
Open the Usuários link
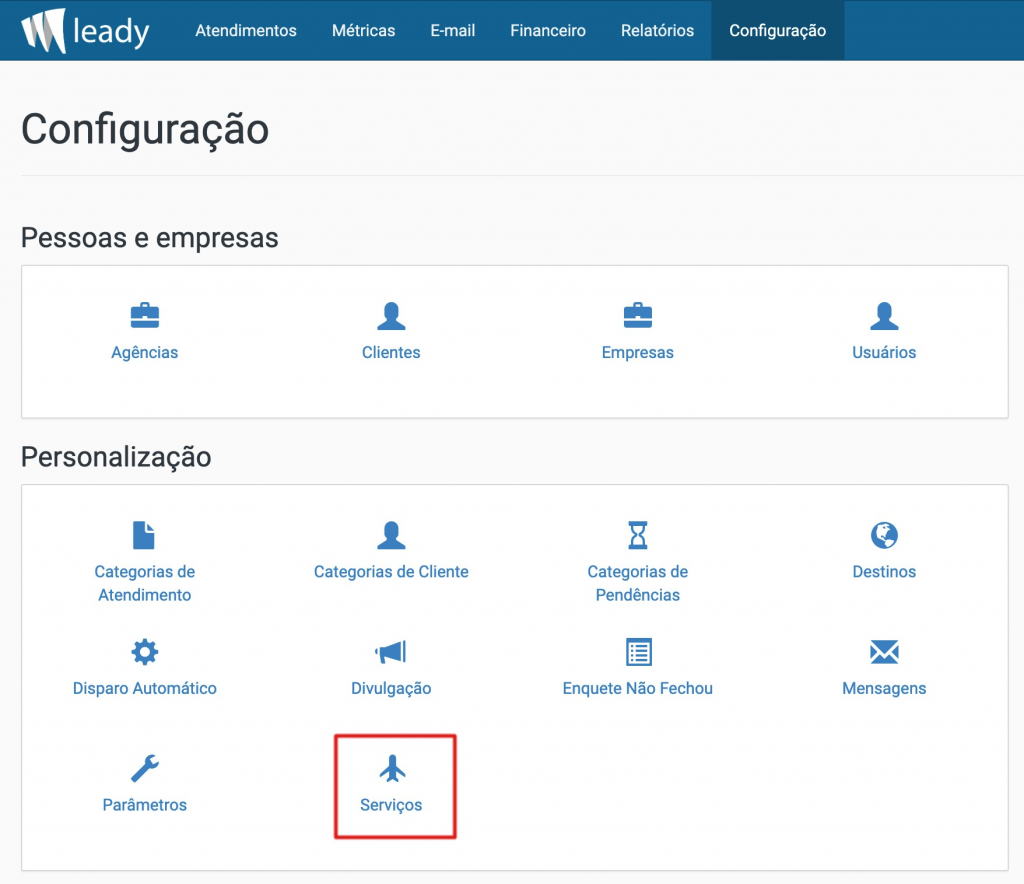(x=884, y=353)
